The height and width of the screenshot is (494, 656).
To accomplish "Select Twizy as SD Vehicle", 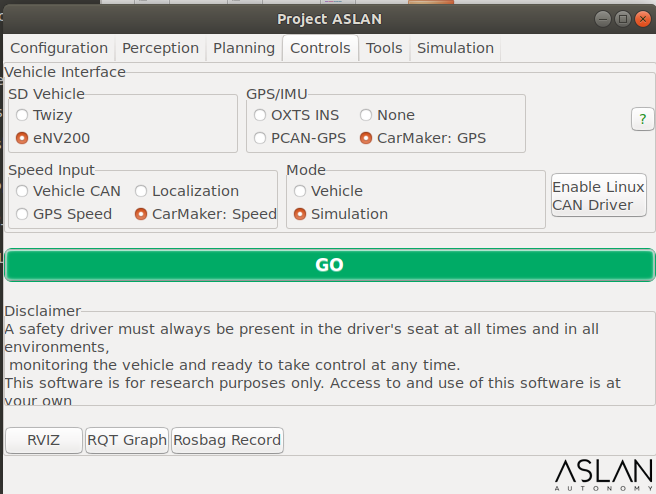I will 44,115.
